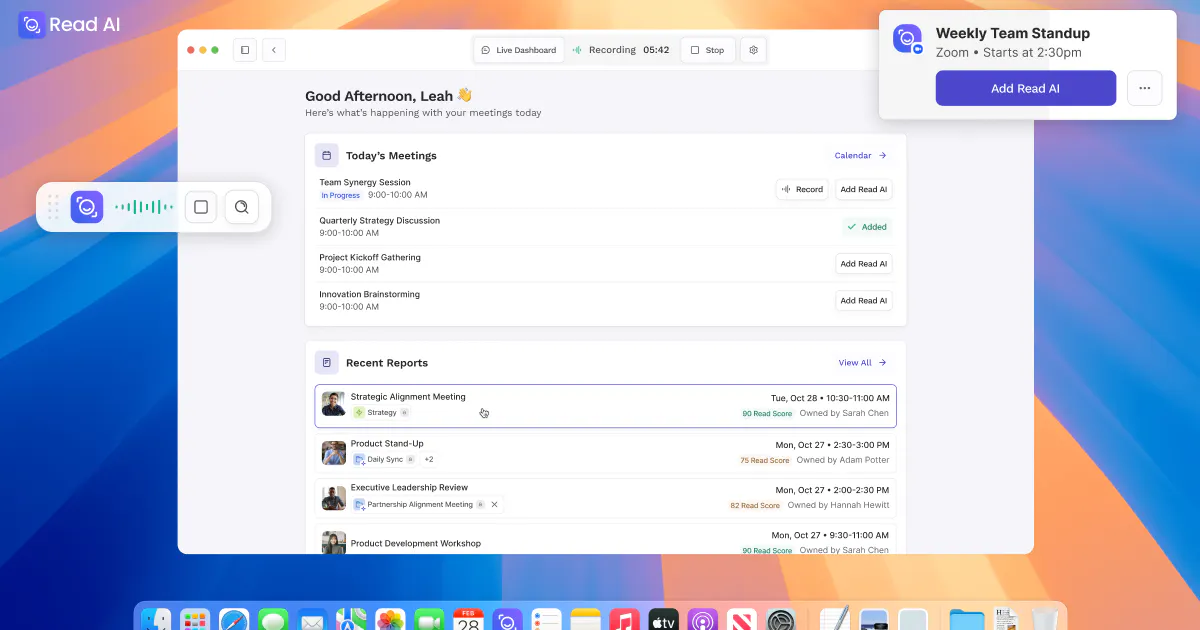This screenshot has height=630, width=1200.
Task: Click the Daily Sync tag
Action: 384,459
